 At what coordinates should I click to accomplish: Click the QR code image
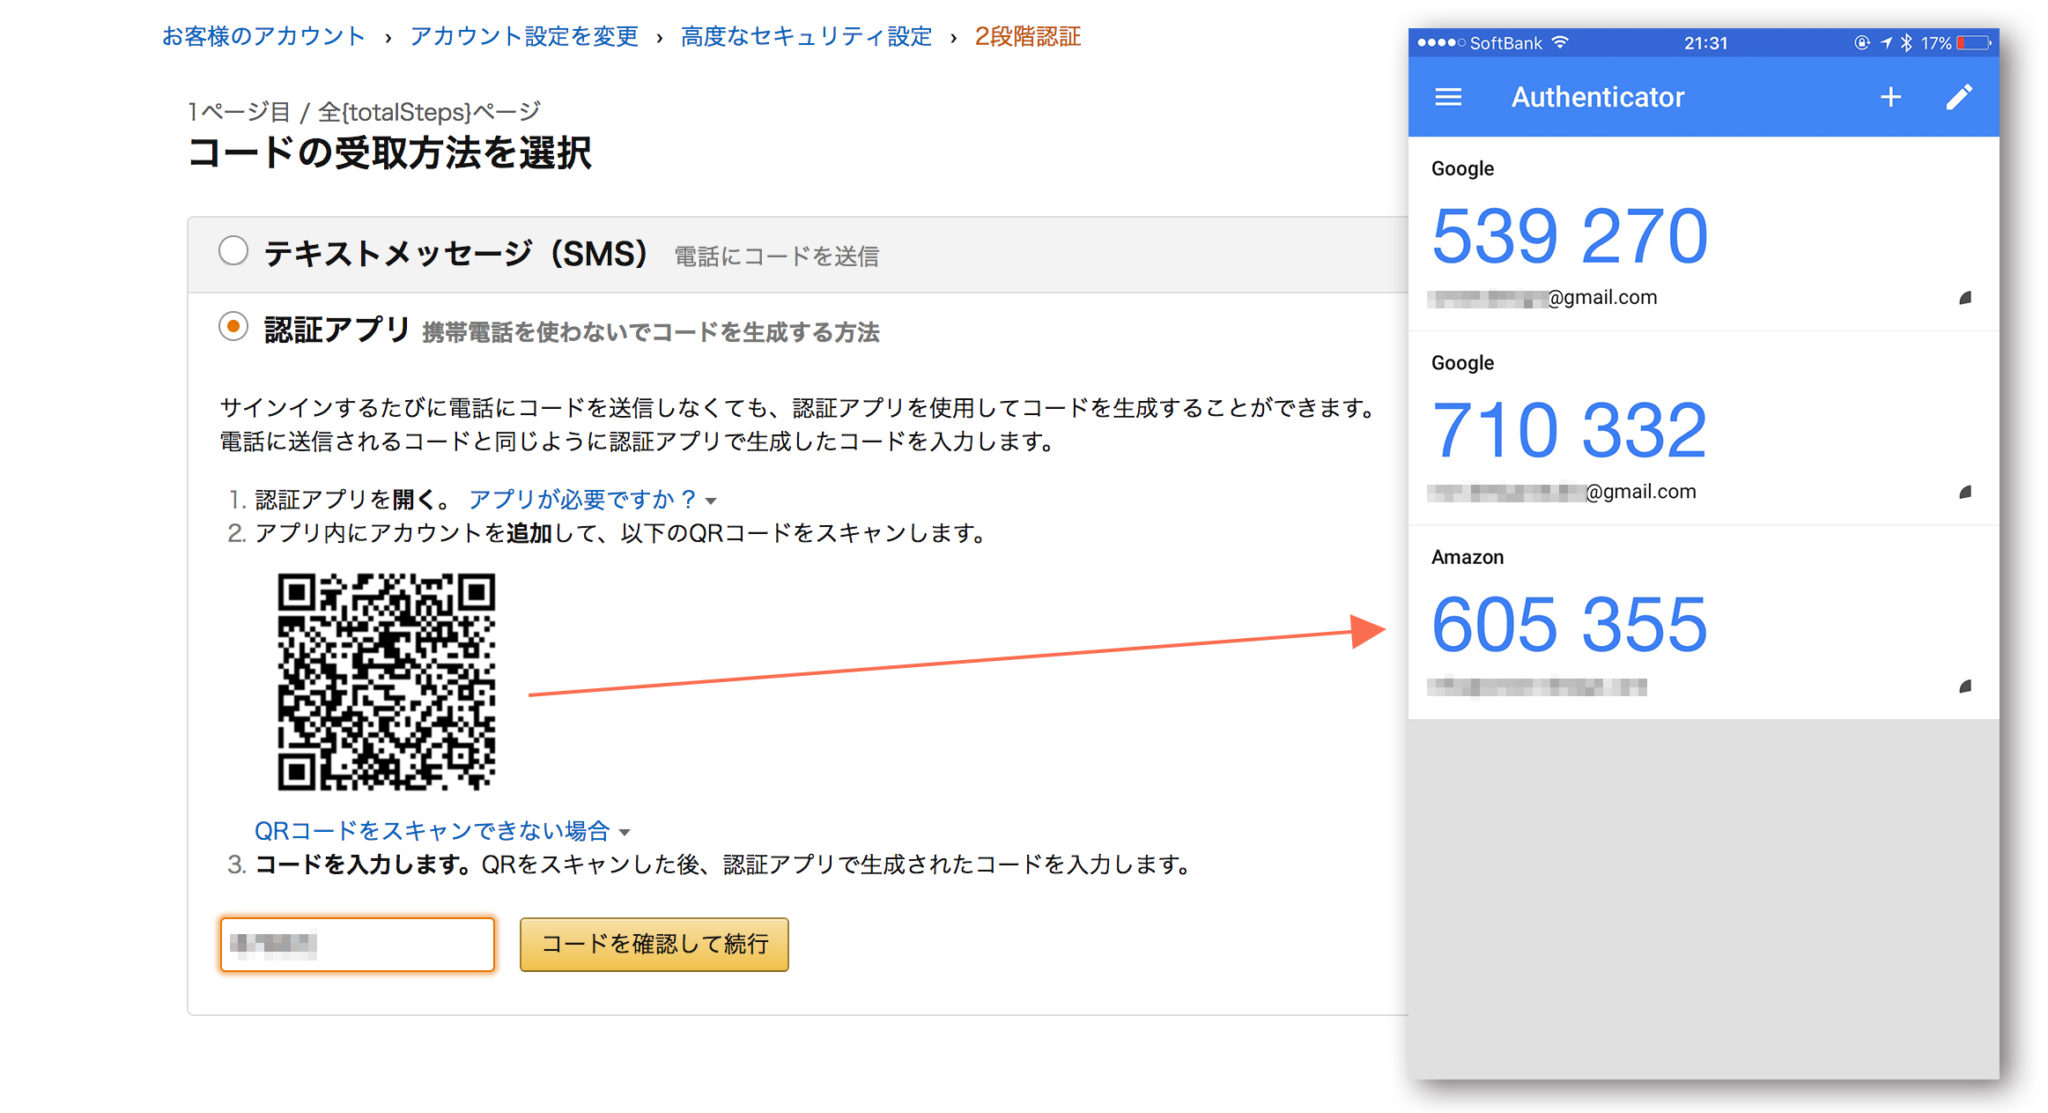coord(386,682)
